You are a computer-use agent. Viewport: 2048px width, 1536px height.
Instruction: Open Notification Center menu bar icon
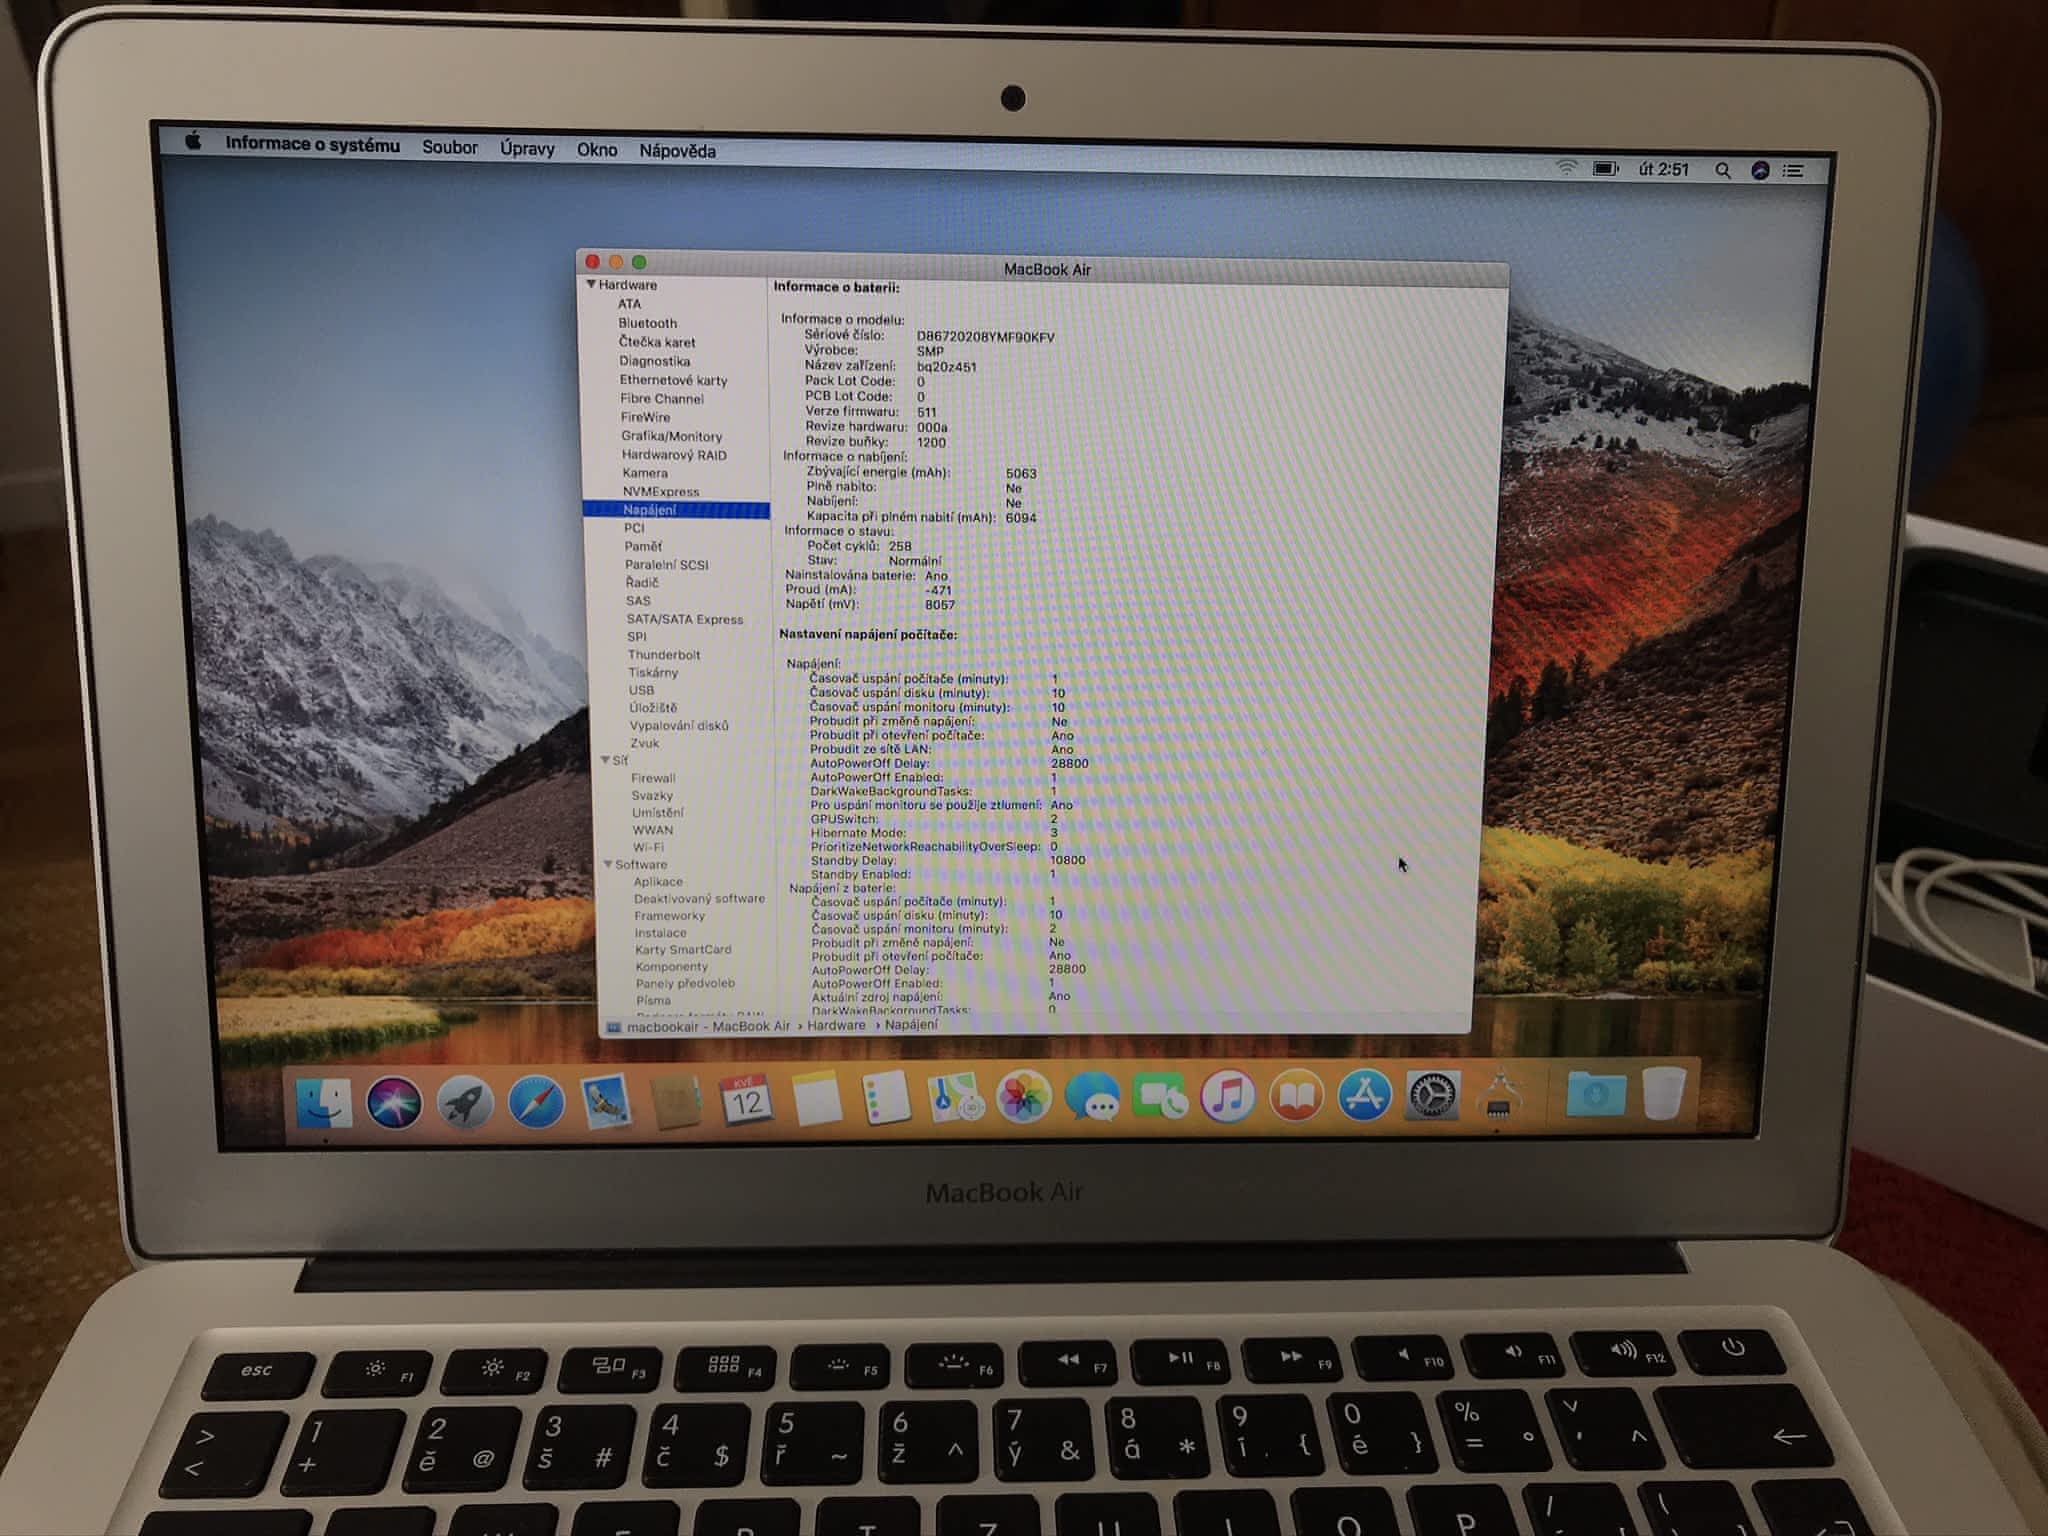1794,171
